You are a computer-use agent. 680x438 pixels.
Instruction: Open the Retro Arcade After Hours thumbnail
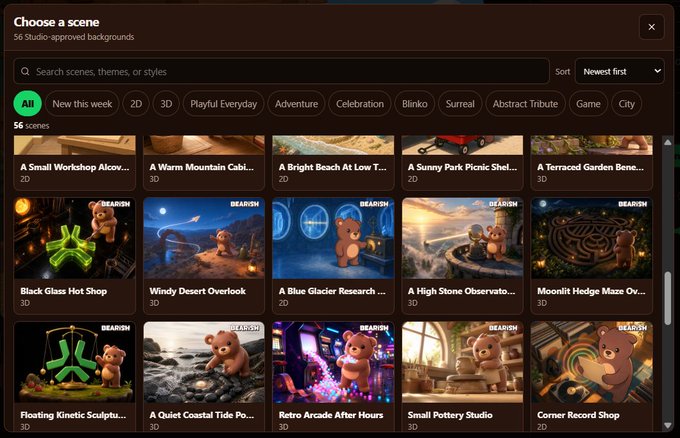coord(333,362)
